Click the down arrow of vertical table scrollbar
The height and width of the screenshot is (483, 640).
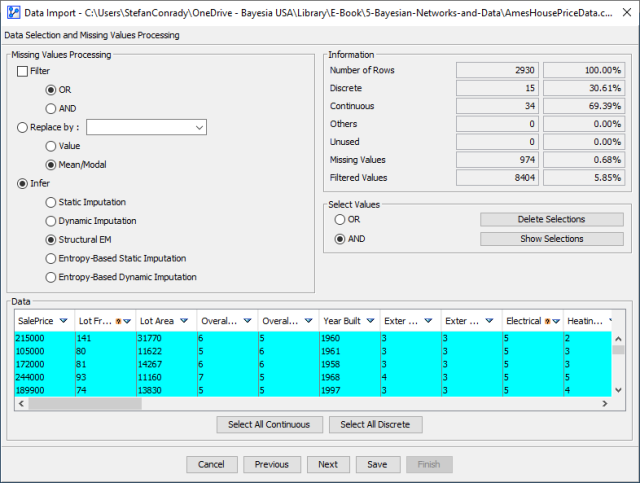tap(618, 390)
